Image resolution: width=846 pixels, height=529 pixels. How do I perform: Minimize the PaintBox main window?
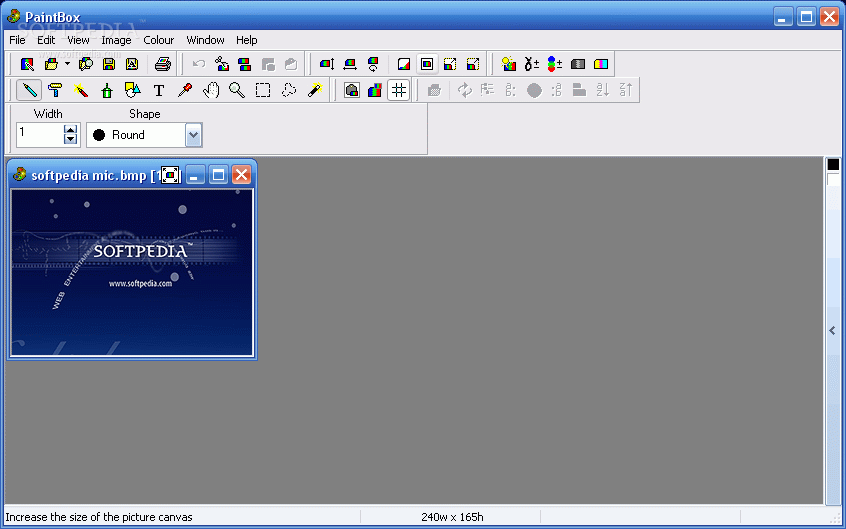[x=783, y=16]
